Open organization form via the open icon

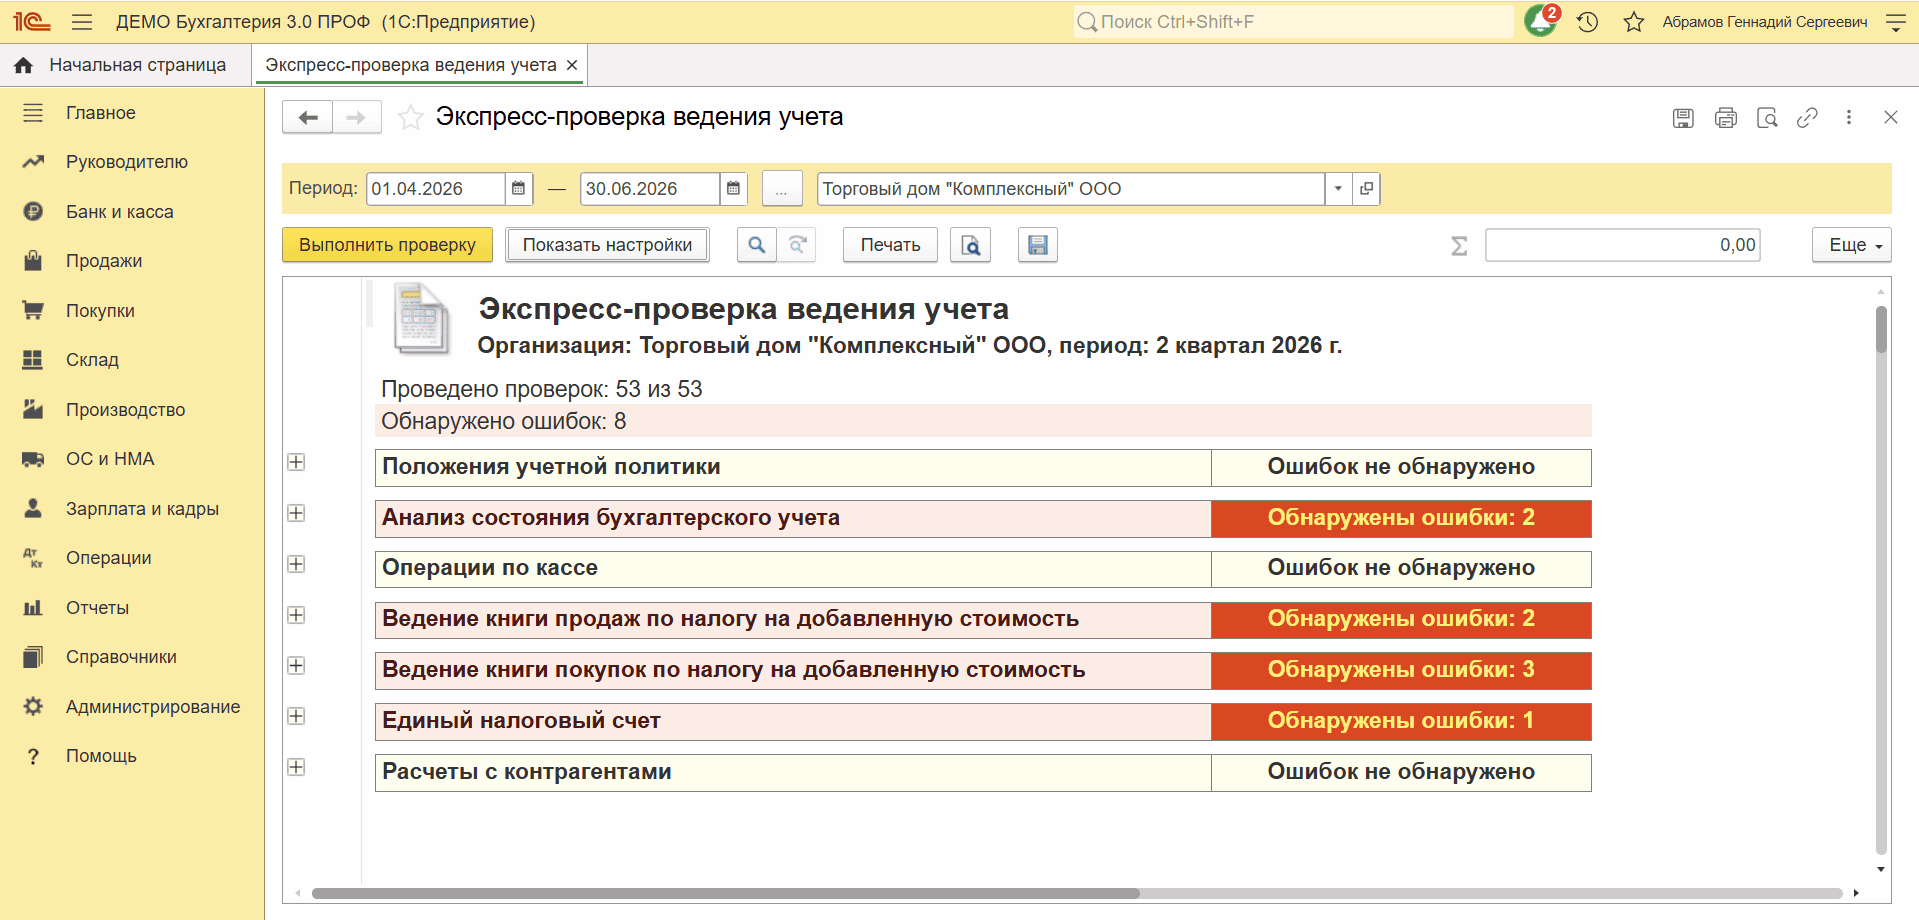tap(1366, 189)
